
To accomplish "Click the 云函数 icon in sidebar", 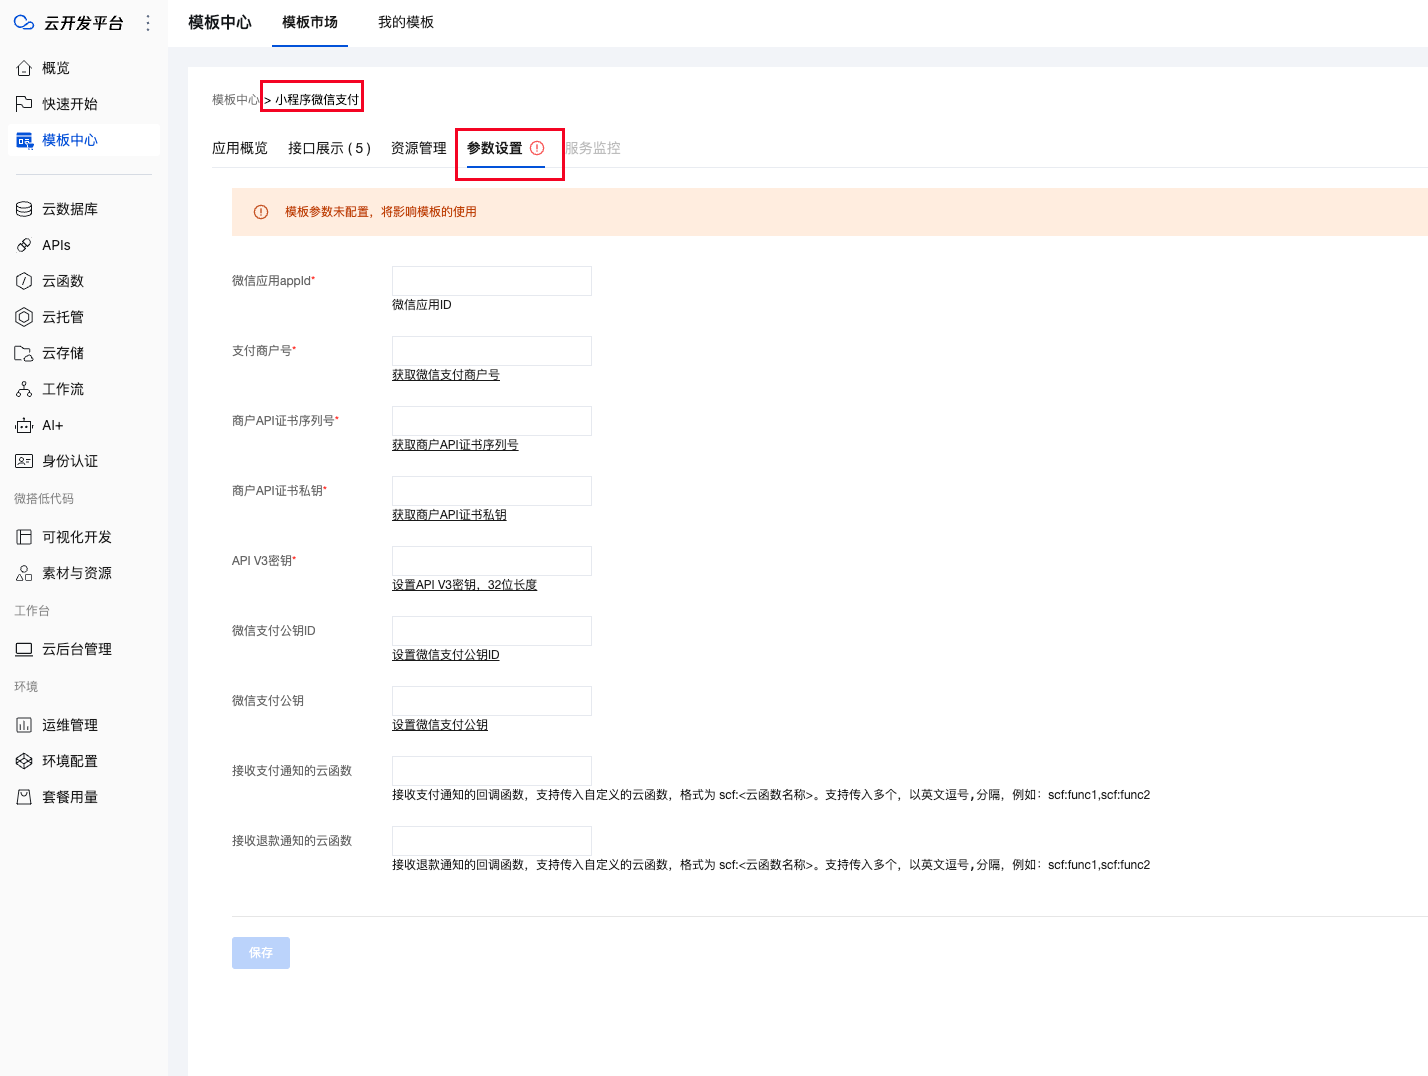I will [x=24, y=281].
